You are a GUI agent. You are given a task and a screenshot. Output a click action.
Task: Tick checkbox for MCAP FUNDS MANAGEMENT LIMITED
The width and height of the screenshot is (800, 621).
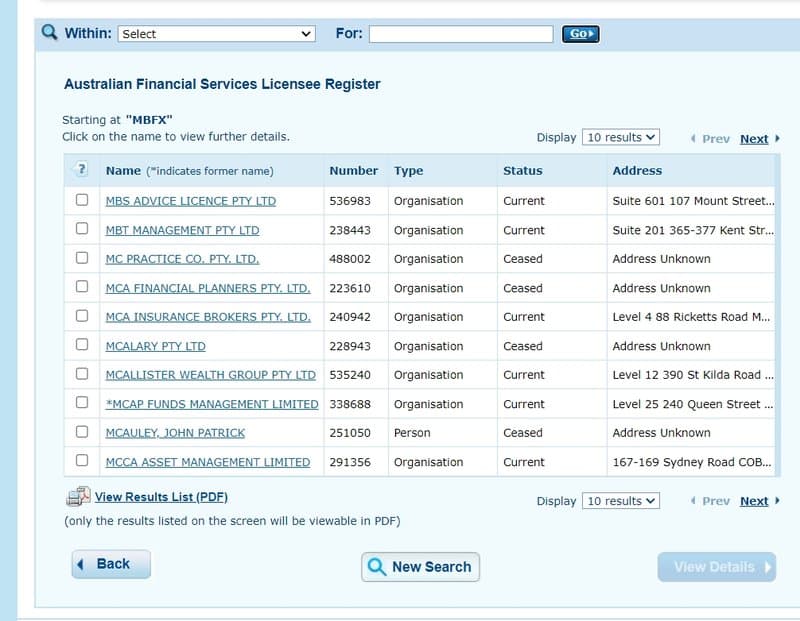point(82,403)
